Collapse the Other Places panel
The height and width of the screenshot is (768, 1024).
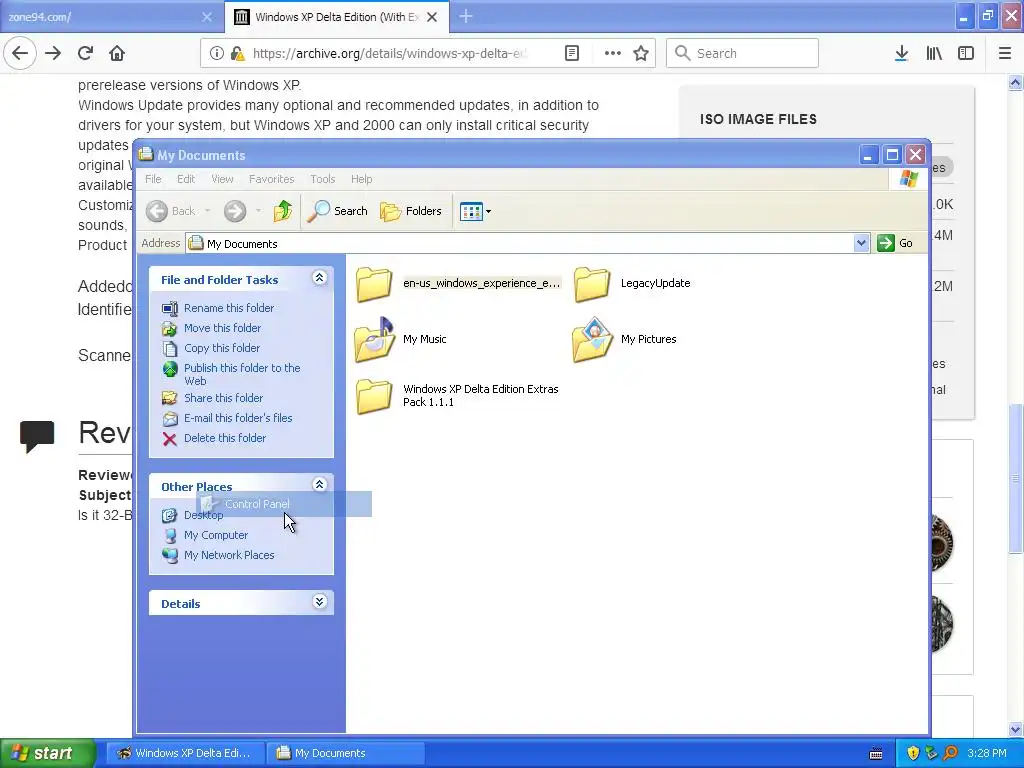[319, 485]
